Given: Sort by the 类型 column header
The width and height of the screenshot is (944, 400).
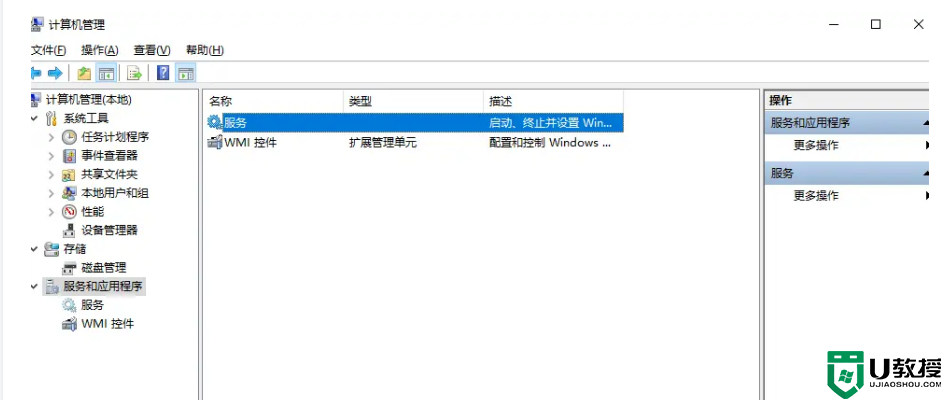Looking at the screenshot, I should (x=413, y=101).
